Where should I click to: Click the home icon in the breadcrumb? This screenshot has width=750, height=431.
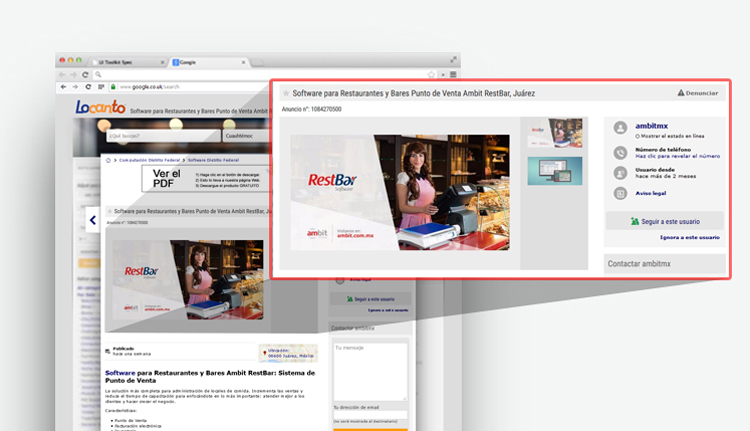[x=108, y=160]
